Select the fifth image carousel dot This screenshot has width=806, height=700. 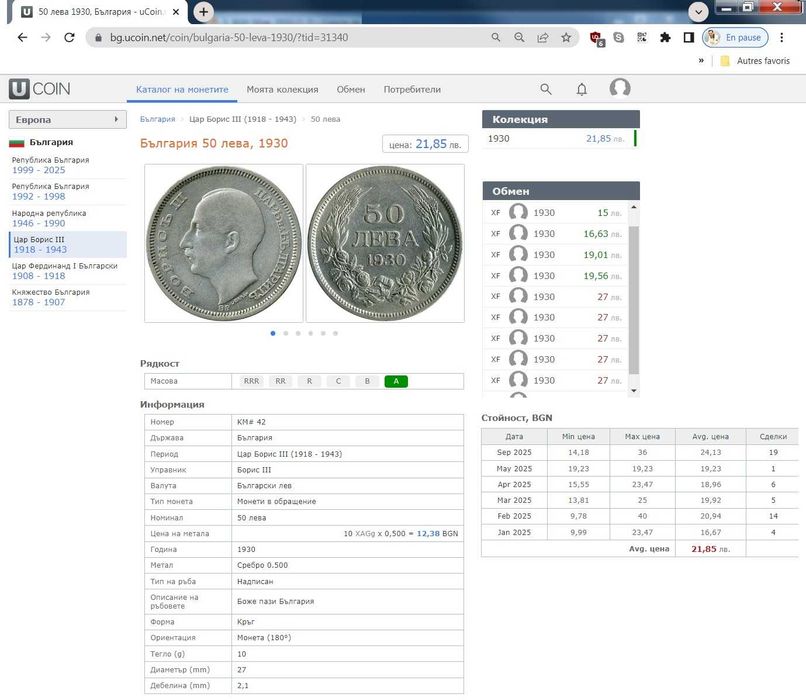[x=323, y=333]
